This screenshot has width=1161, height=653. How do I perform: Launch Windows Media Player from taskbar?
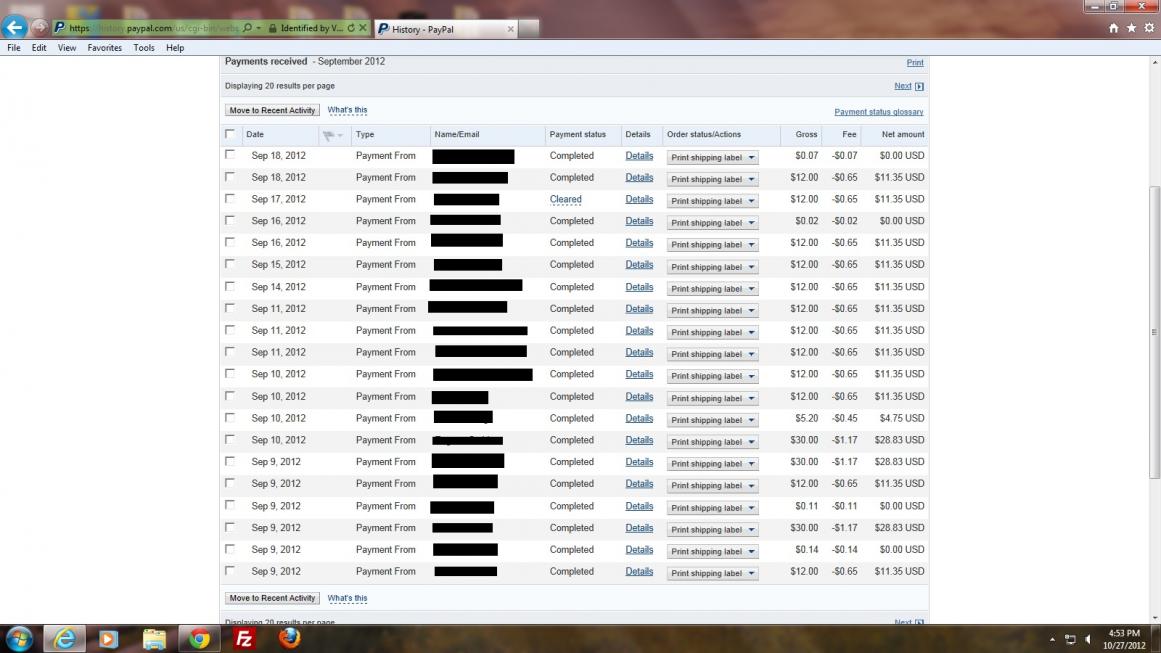(x=109, y=638)
